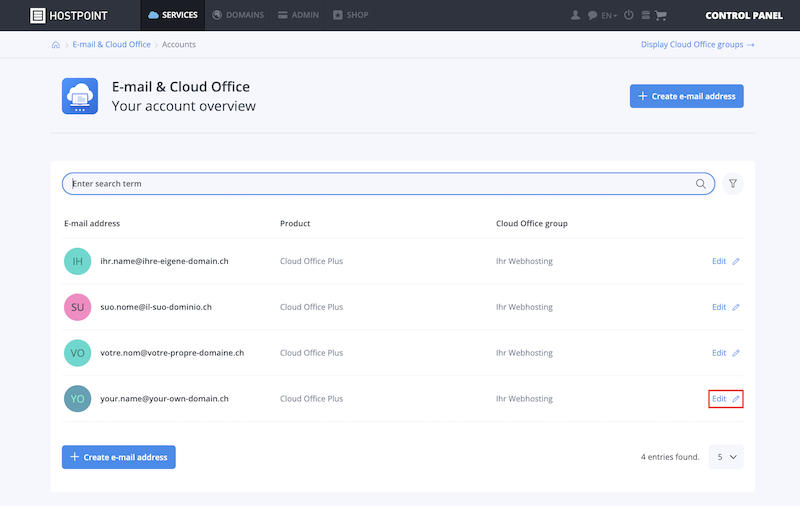This screenshot has height=506, width=800.
Task: Select ihr.name@ihre-eigene-domain.ch address
Action: 164,261
